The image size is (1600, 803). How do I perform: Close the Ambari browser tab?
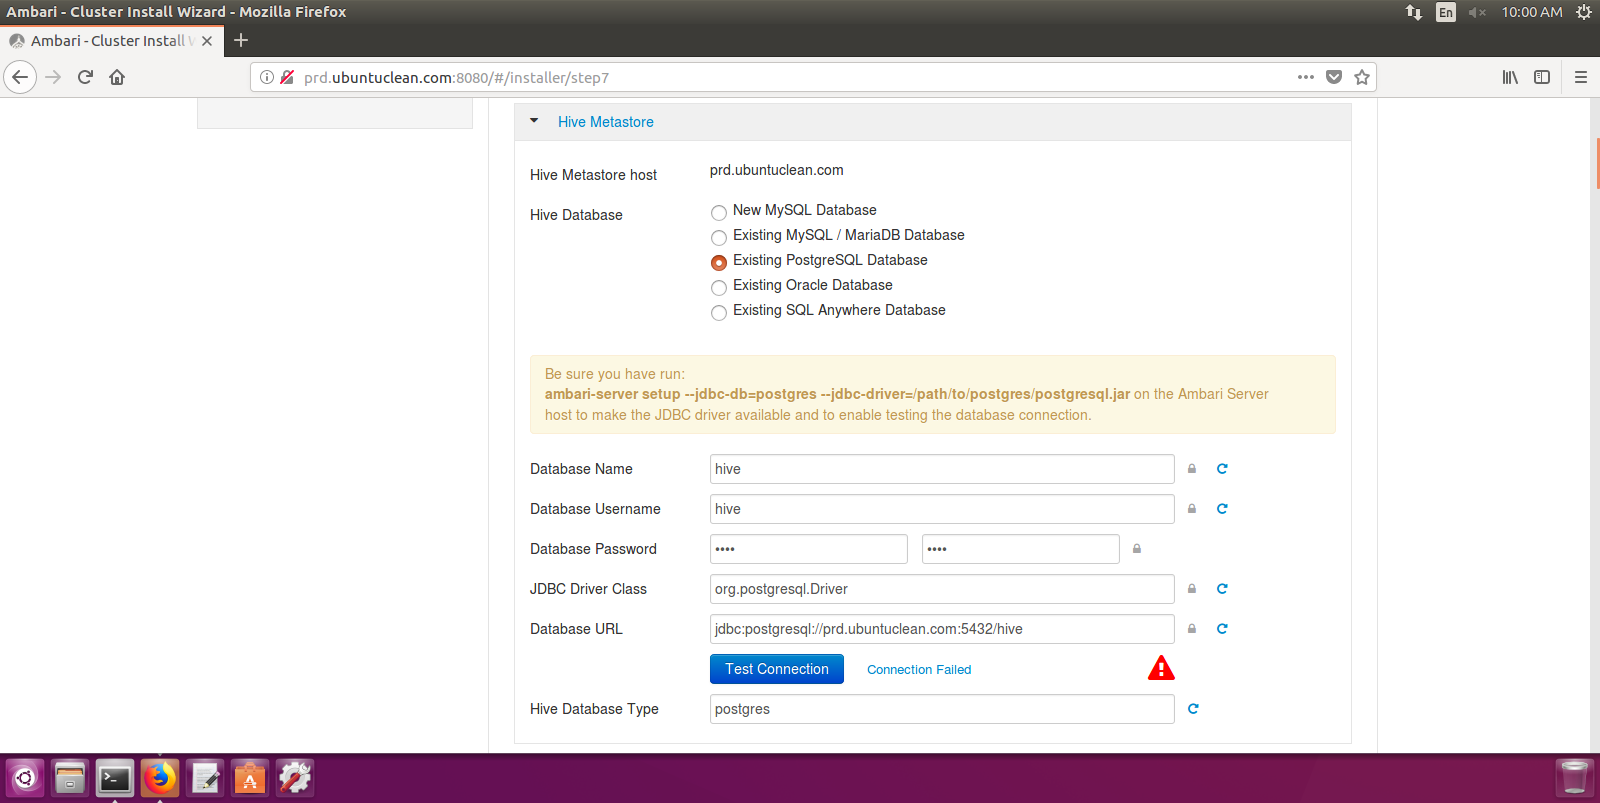coord(207,41)
